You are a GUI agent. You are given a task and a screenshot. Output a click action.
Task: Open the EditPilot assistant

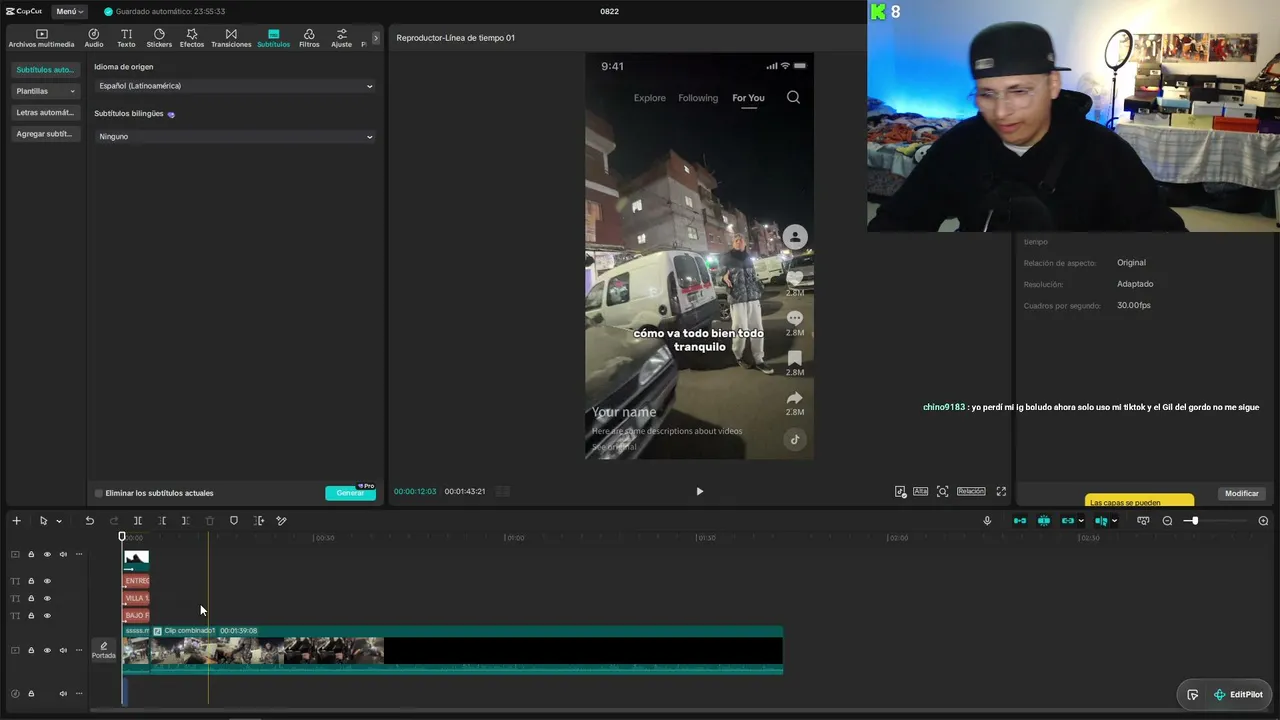pos(1238,695)
